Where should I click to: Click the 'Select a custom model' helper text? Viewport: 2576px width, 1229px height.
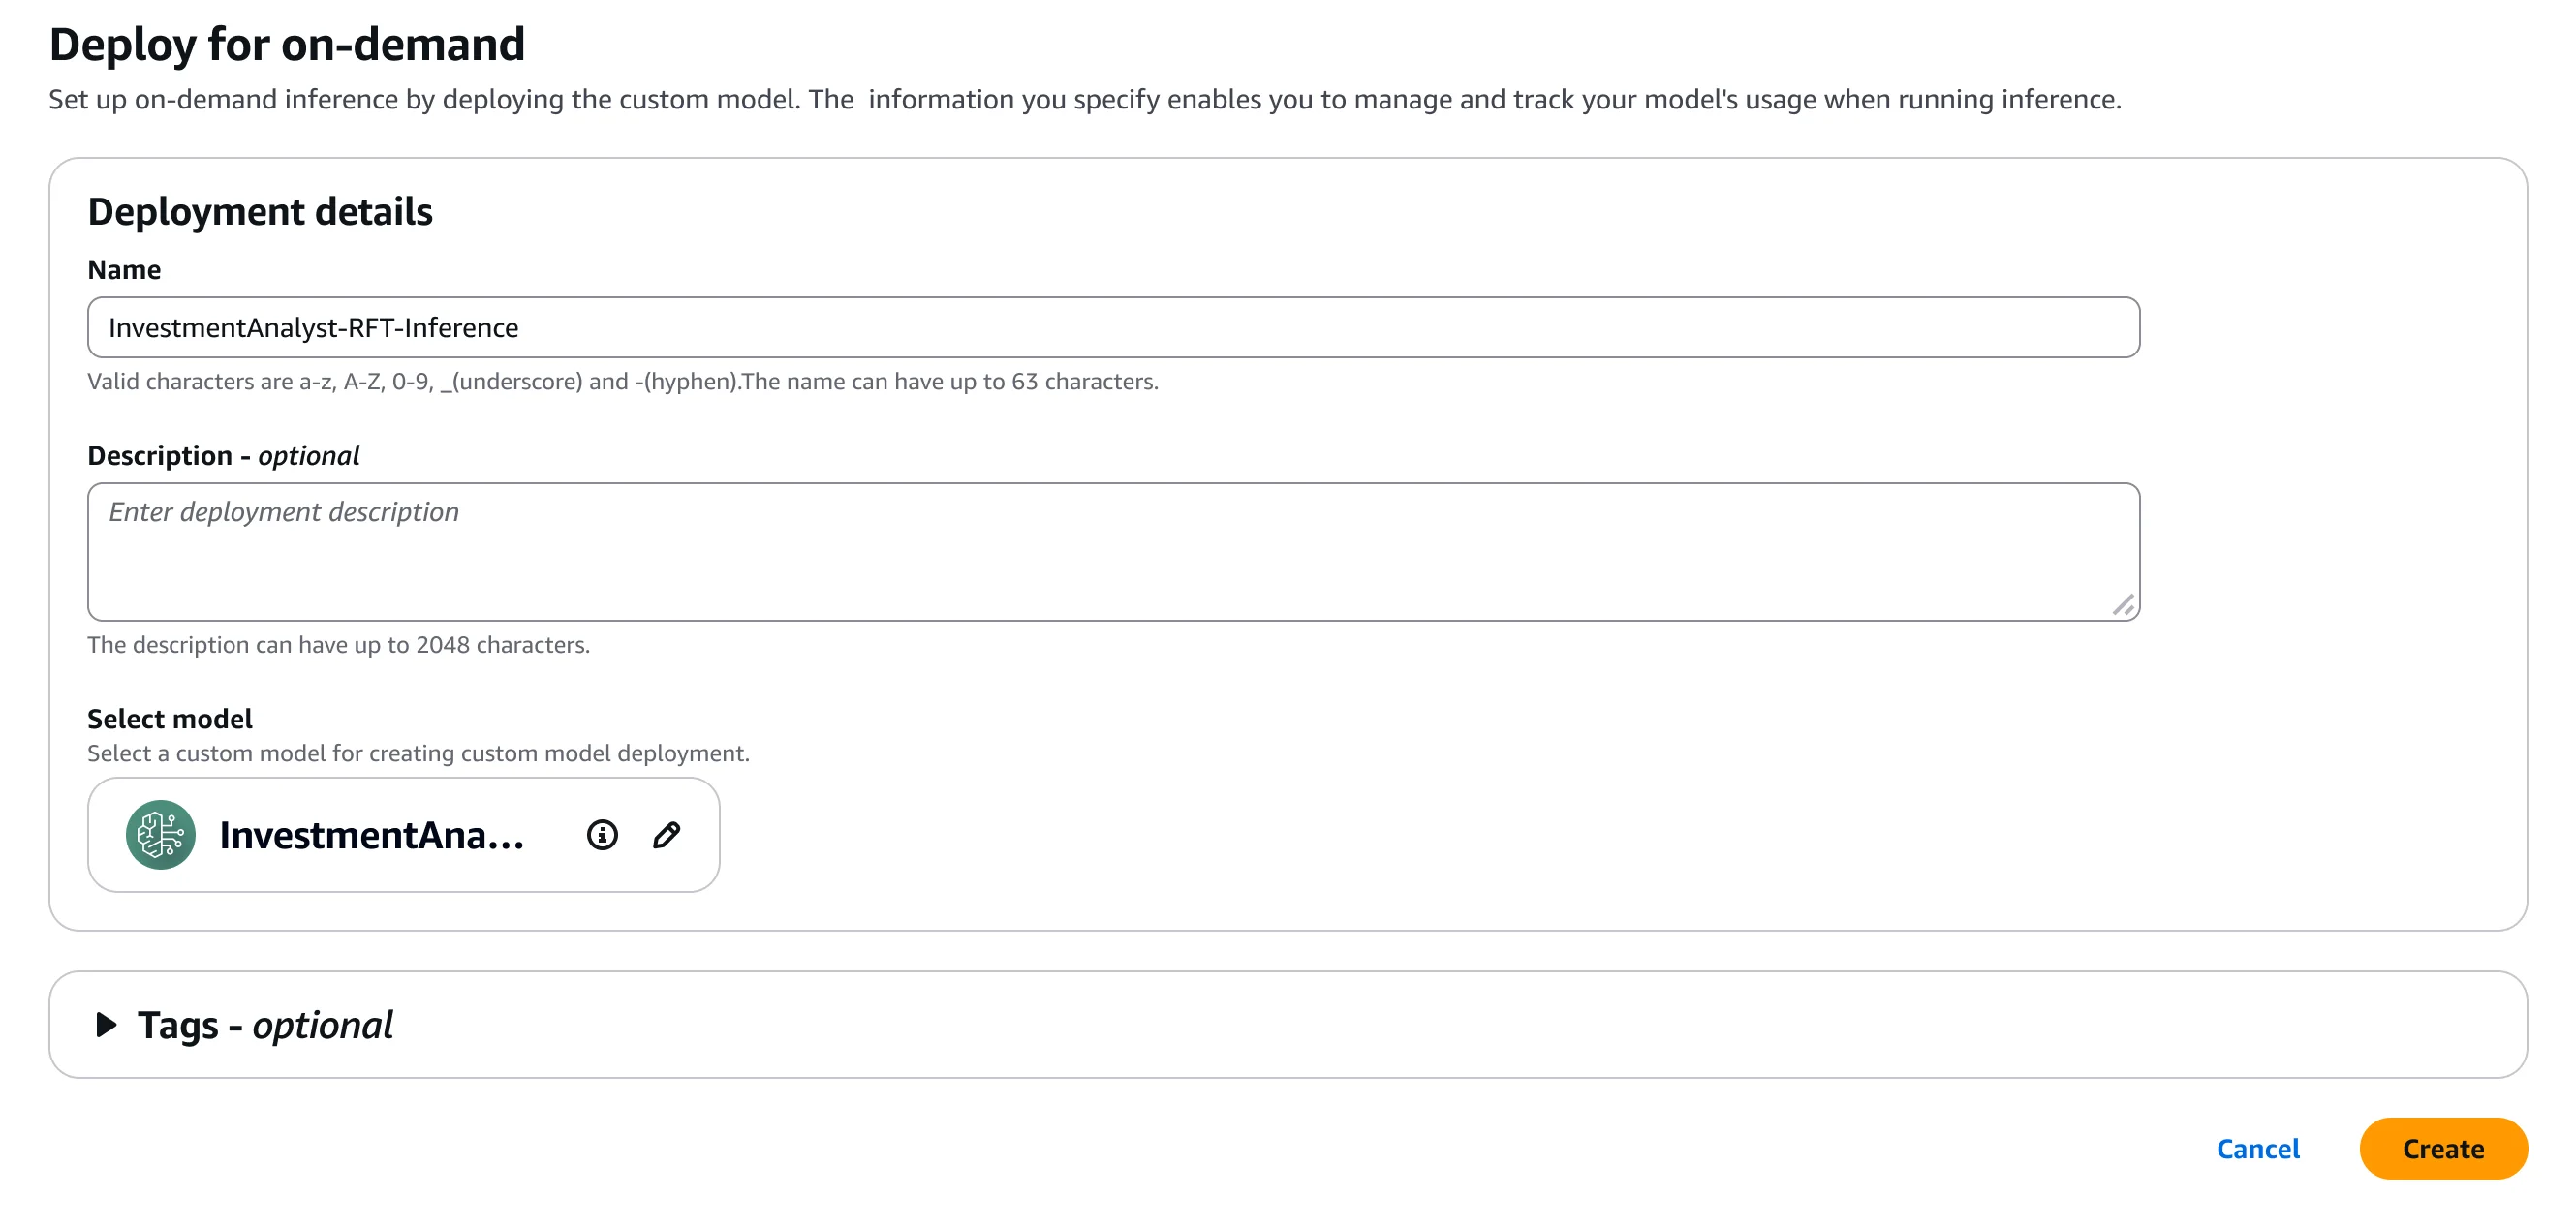click(x=418, y=753)
